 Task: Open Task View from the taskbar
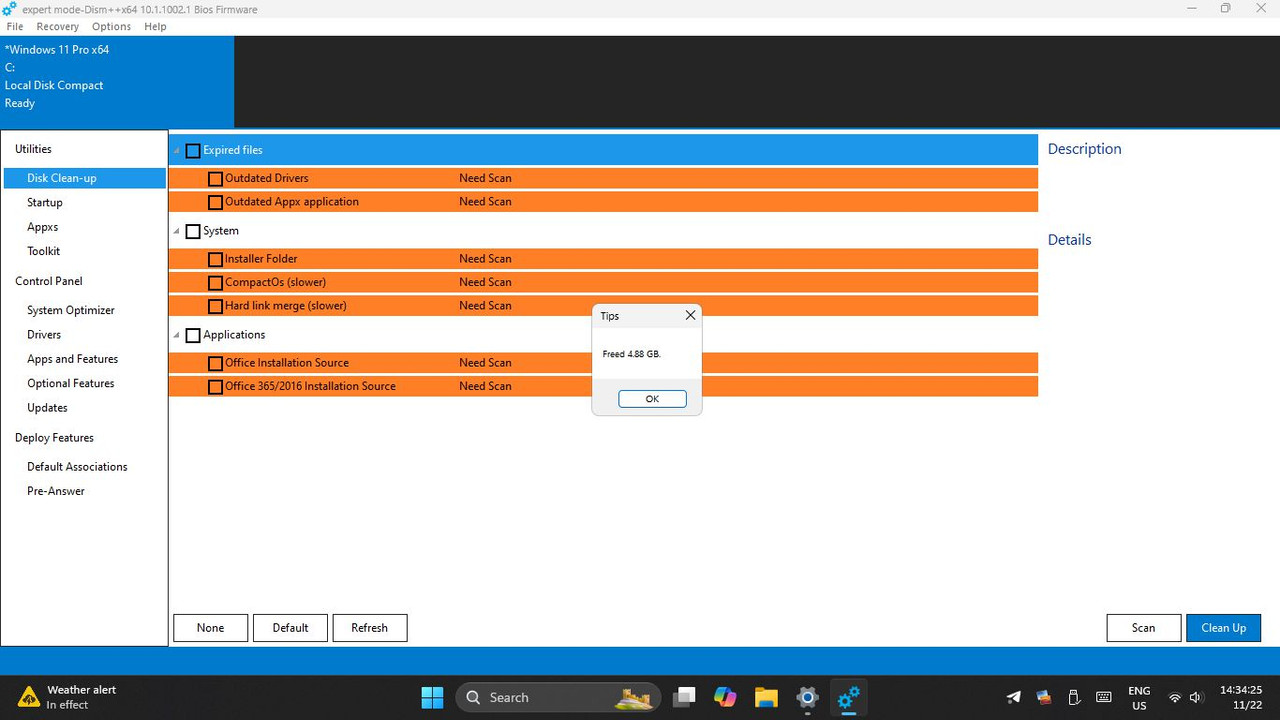click(684, 697)
